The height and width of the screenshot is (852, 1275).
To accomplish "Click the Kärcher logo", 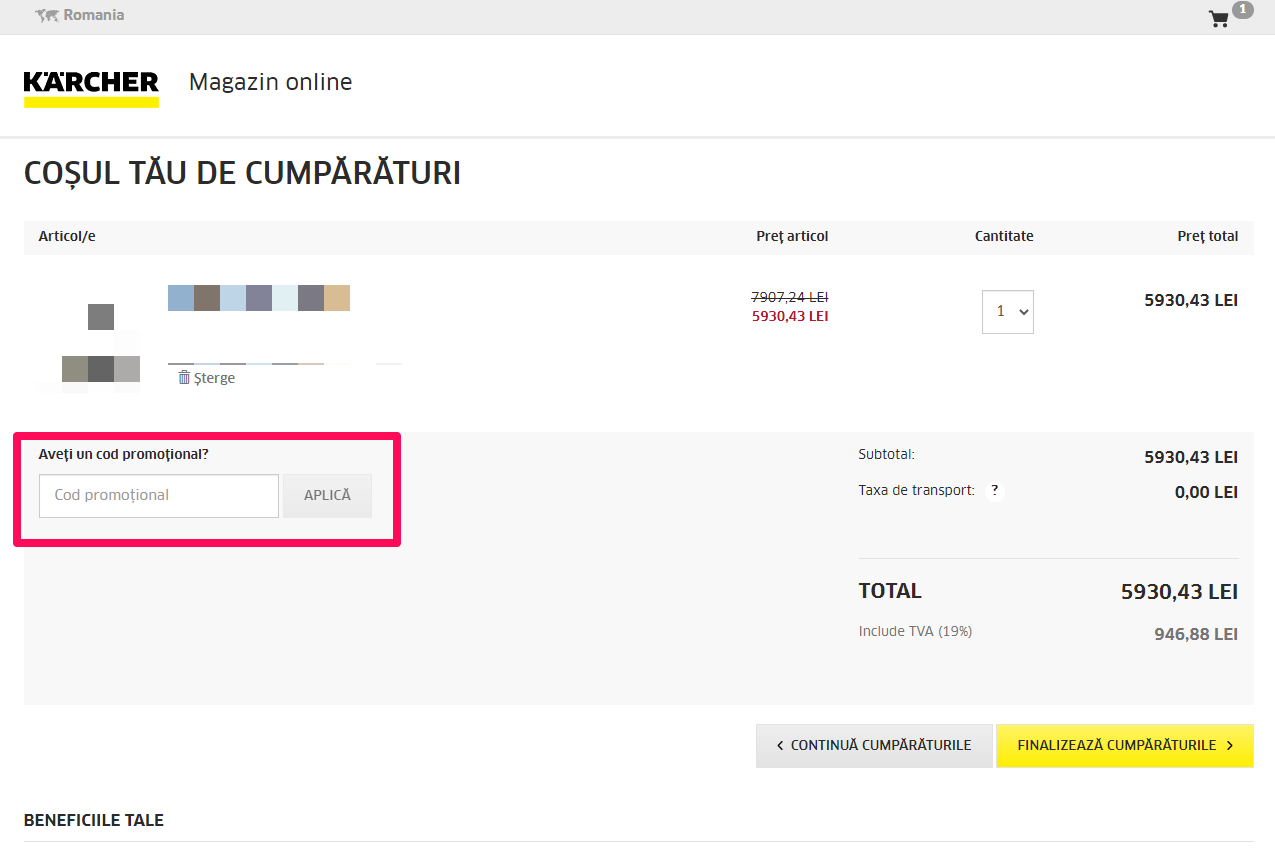I will point(91,88).
